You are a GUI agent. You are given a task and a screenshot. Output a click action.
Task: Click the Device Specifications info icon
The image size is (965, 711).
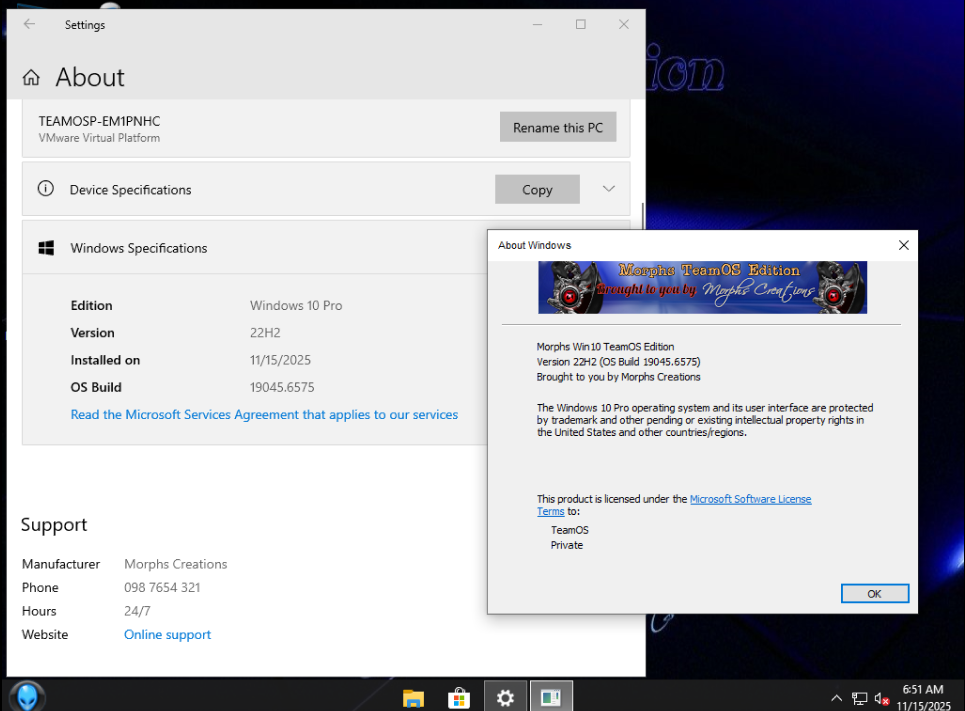click(x=45, y=189)
